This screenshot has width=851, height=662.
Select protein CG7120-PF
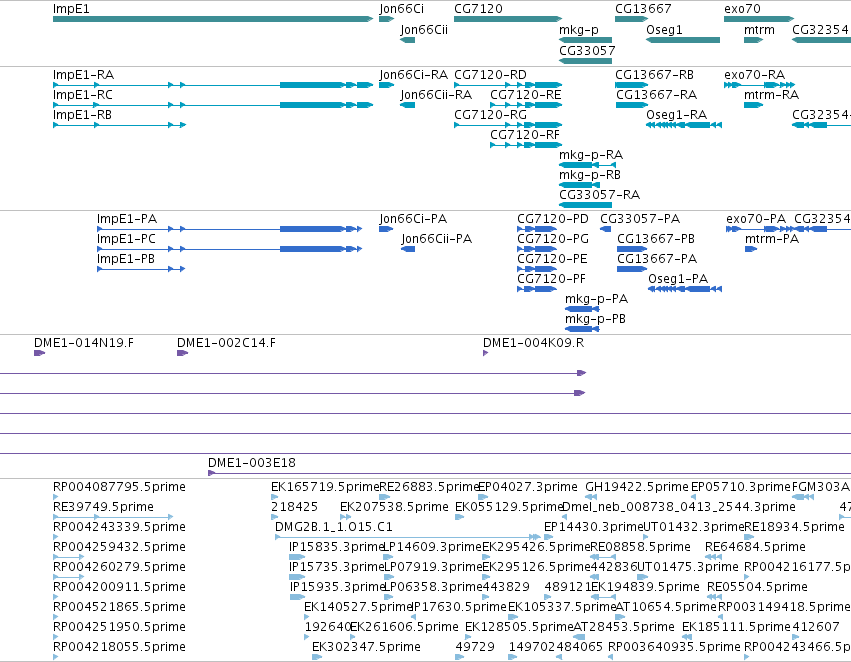click(537, 289)
